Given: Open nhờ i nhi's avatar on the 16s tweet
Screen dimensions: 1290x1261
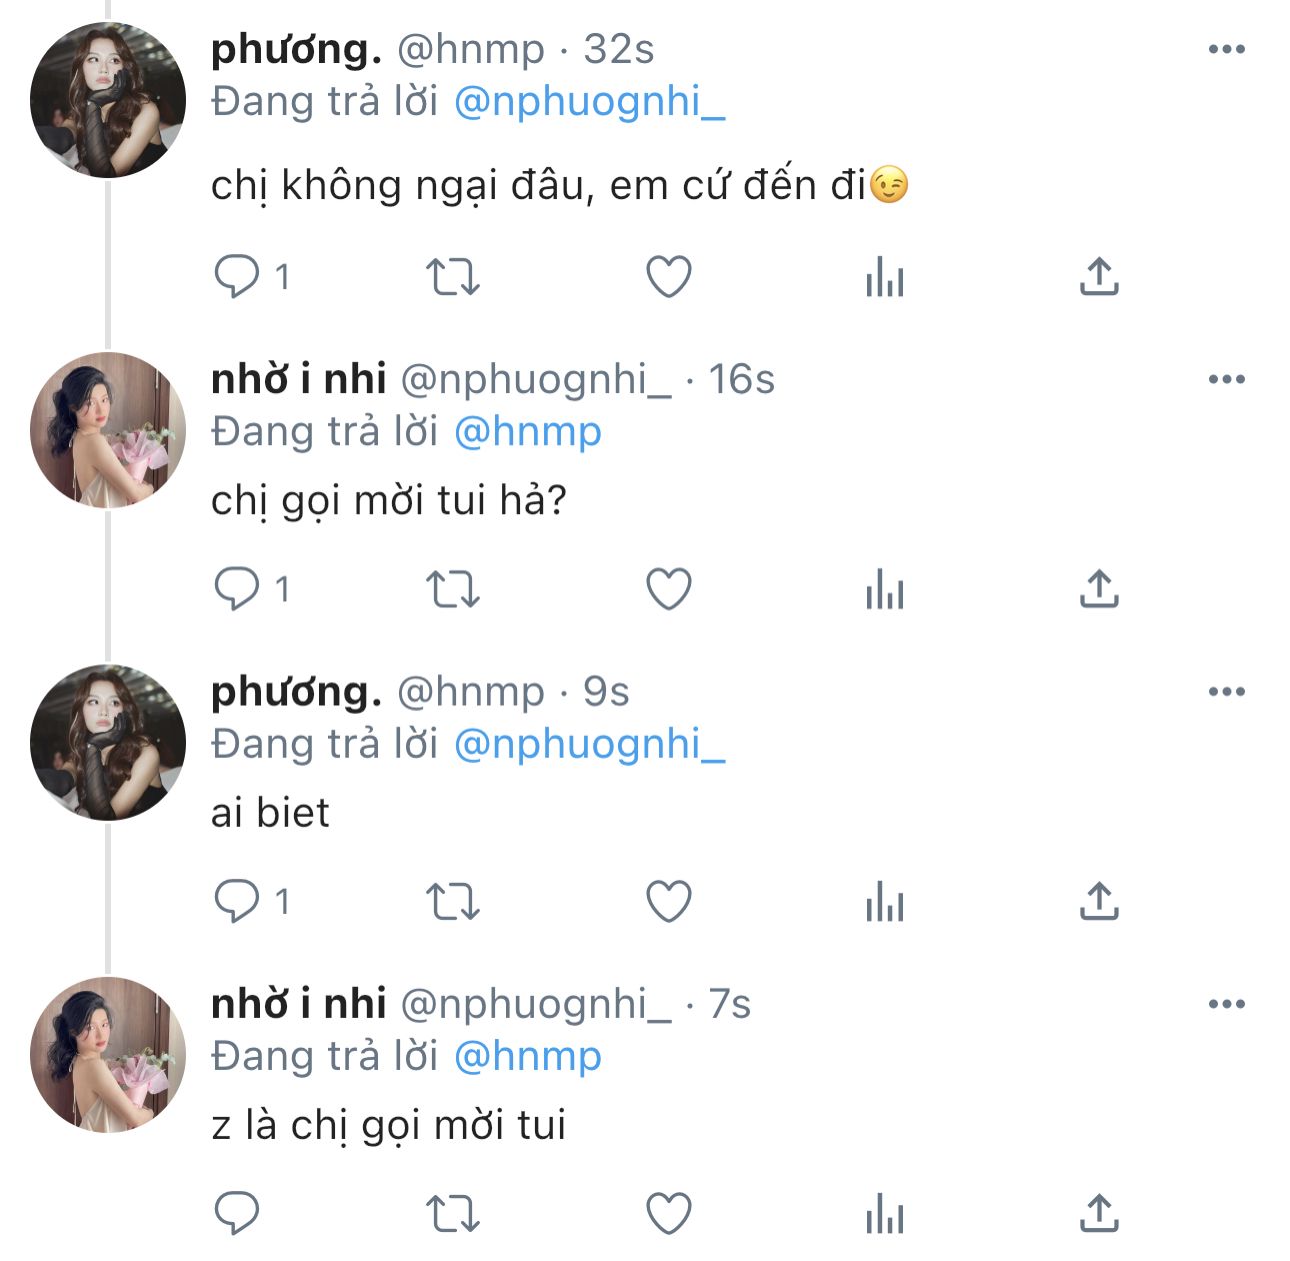Looking at the screenshot, I should coord(108,430).
